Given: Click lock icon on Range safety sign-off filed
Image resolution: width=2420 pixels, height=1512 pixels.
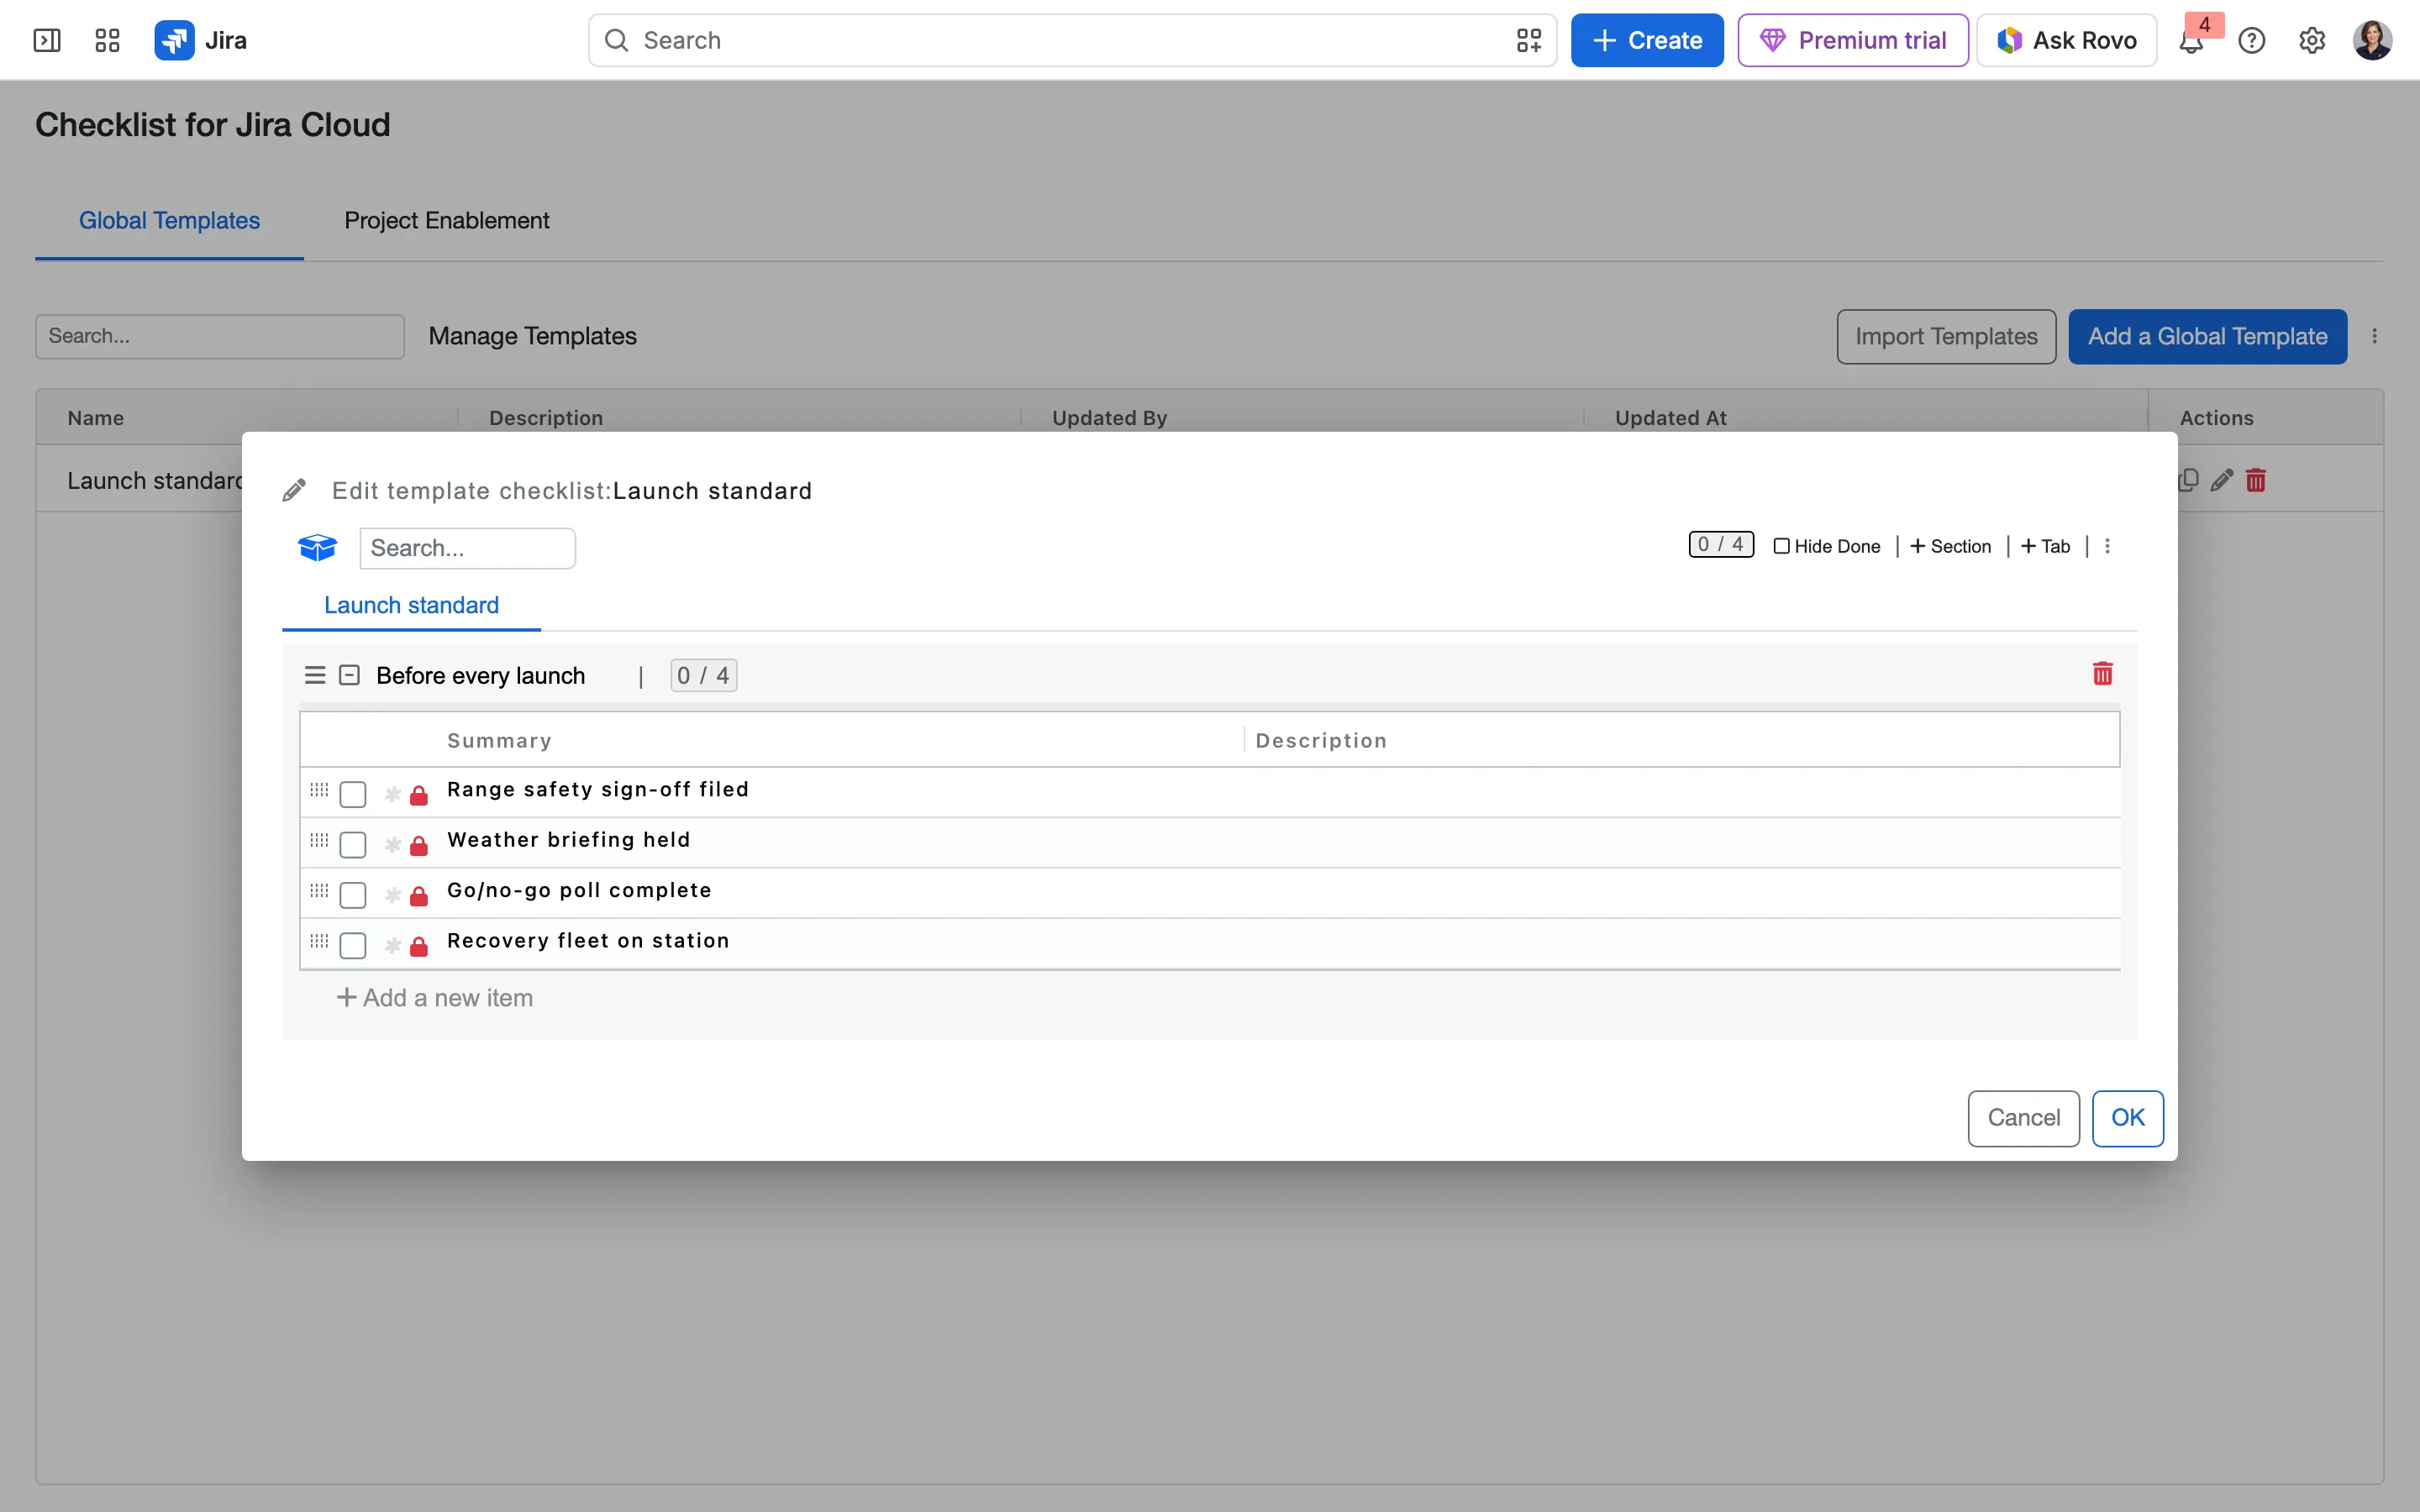Looking at the screenshot, I should [x=419, y=795].
